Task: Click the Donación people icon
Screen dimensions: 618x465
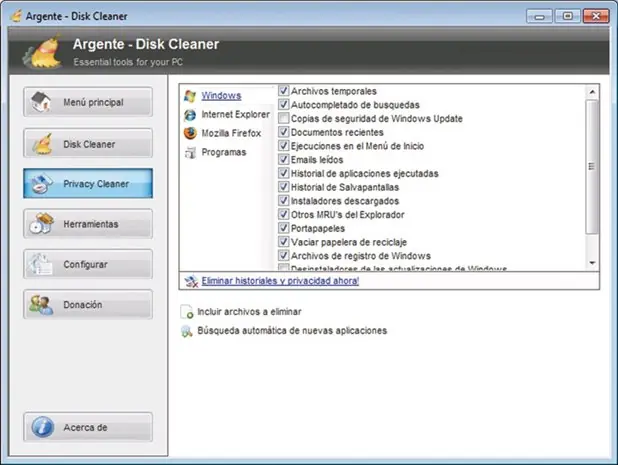Action: point(41,305)
